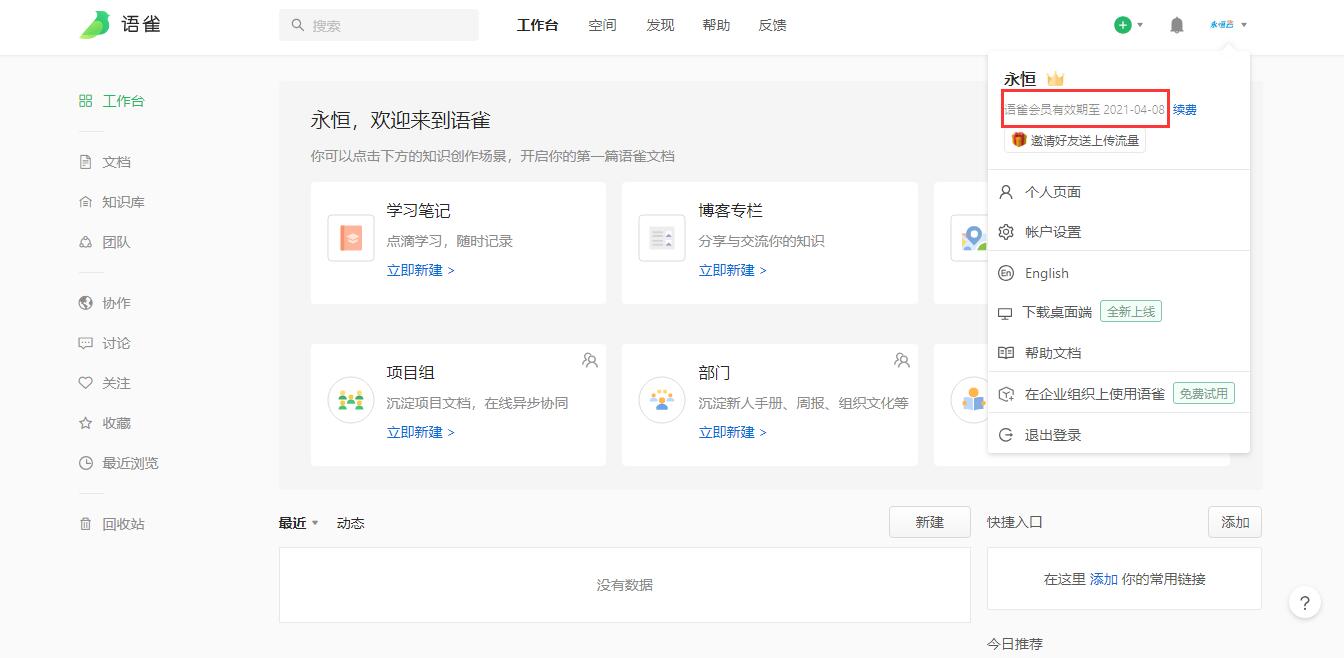The height and width of the screenshot is (658, 1344).
Task: Click the 关注 heart icon in sidebar
Action: (85, 383)
